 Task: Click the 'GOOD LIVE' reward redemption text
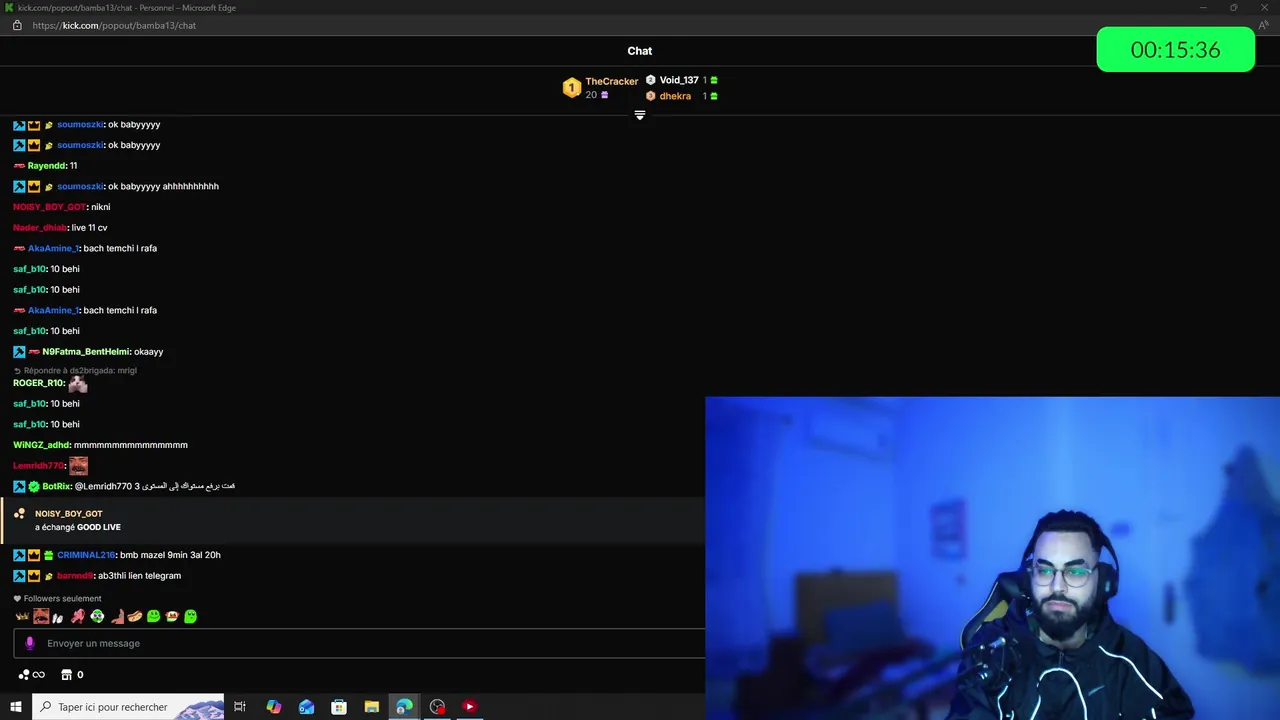point(99,527)
